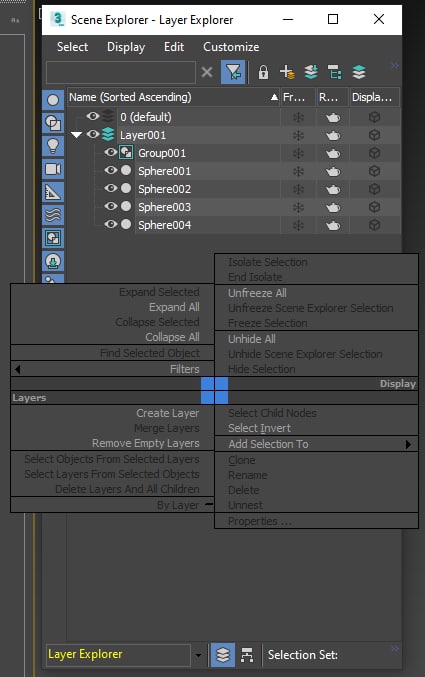The height and width of the screenshot is (677, 425).
Task: Collapse the Layer001 tree node
Action: 76,135
